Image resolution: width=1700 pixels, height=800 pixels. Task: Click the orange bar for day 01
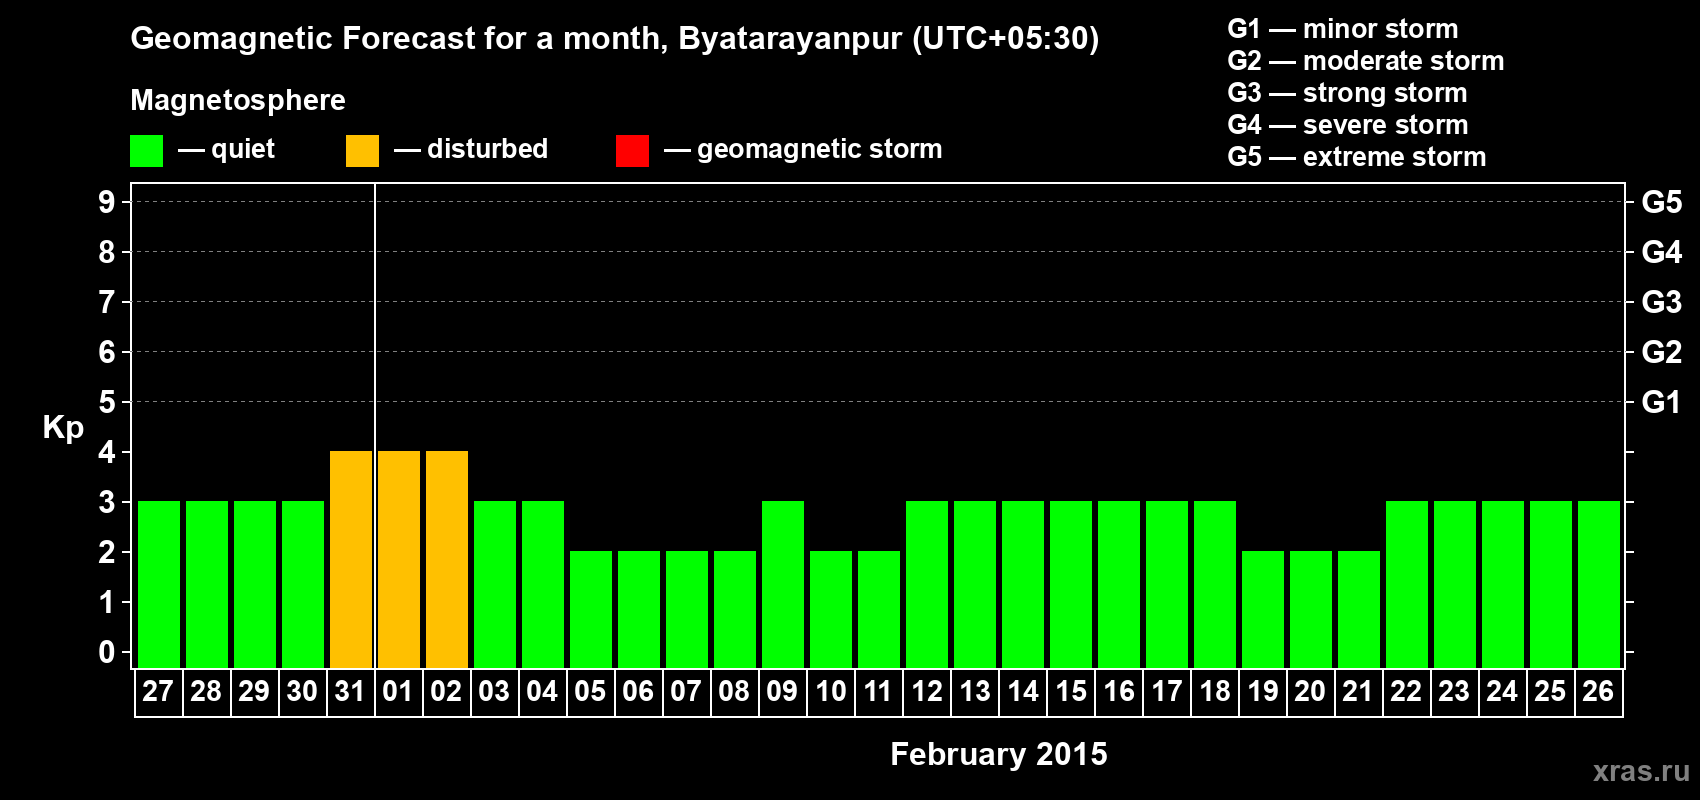(399, 559)
